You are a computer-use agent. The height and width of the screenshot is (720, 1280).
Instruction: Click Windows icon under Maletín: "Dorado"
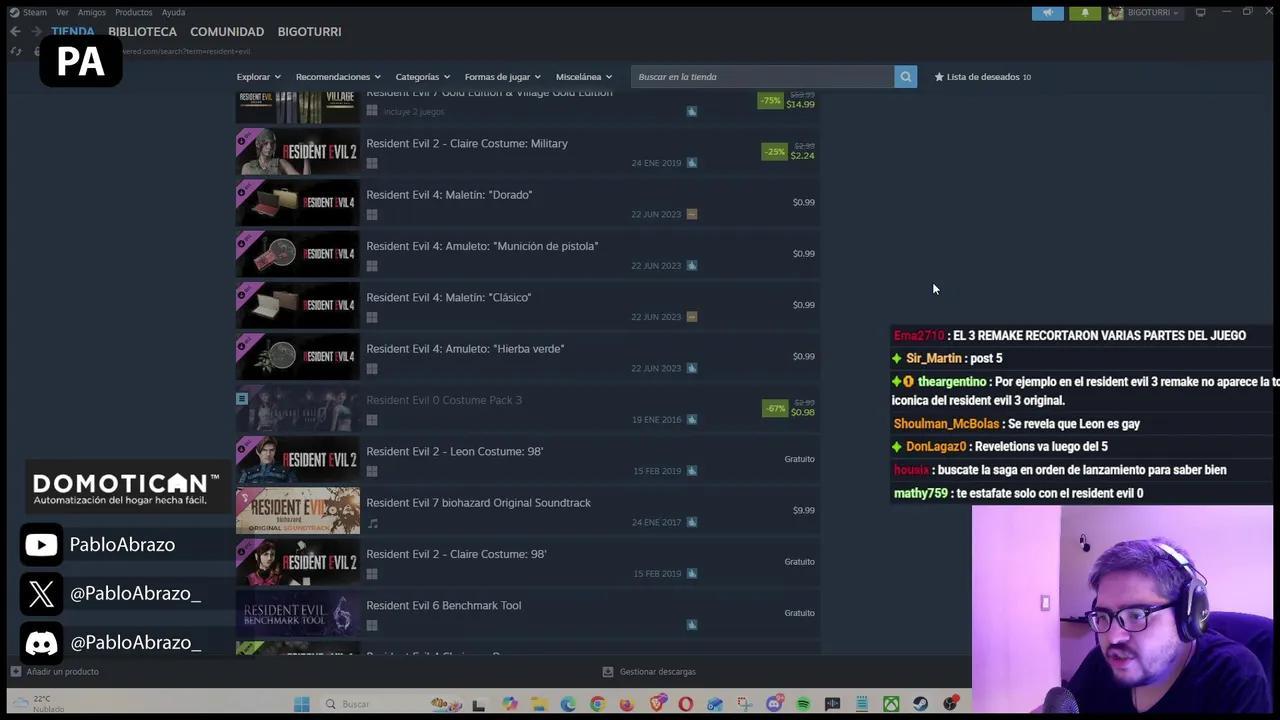point(372,214)
